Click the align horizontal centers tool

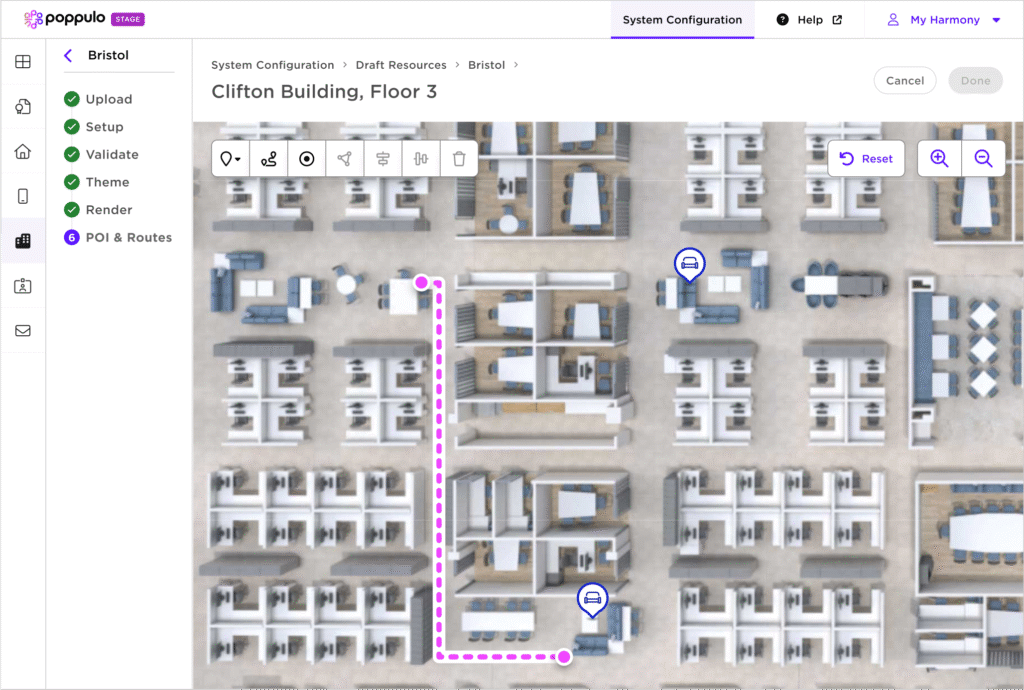pos(383,159)
